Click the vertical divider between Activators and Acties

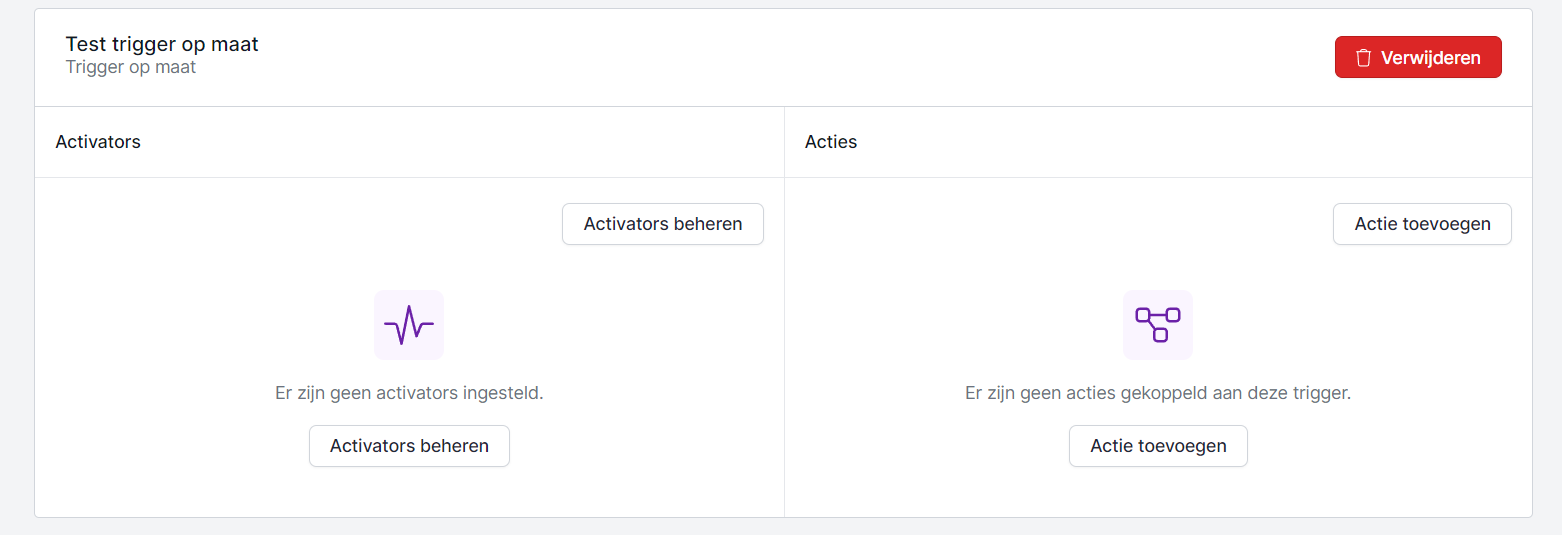(x=784, y=300)
